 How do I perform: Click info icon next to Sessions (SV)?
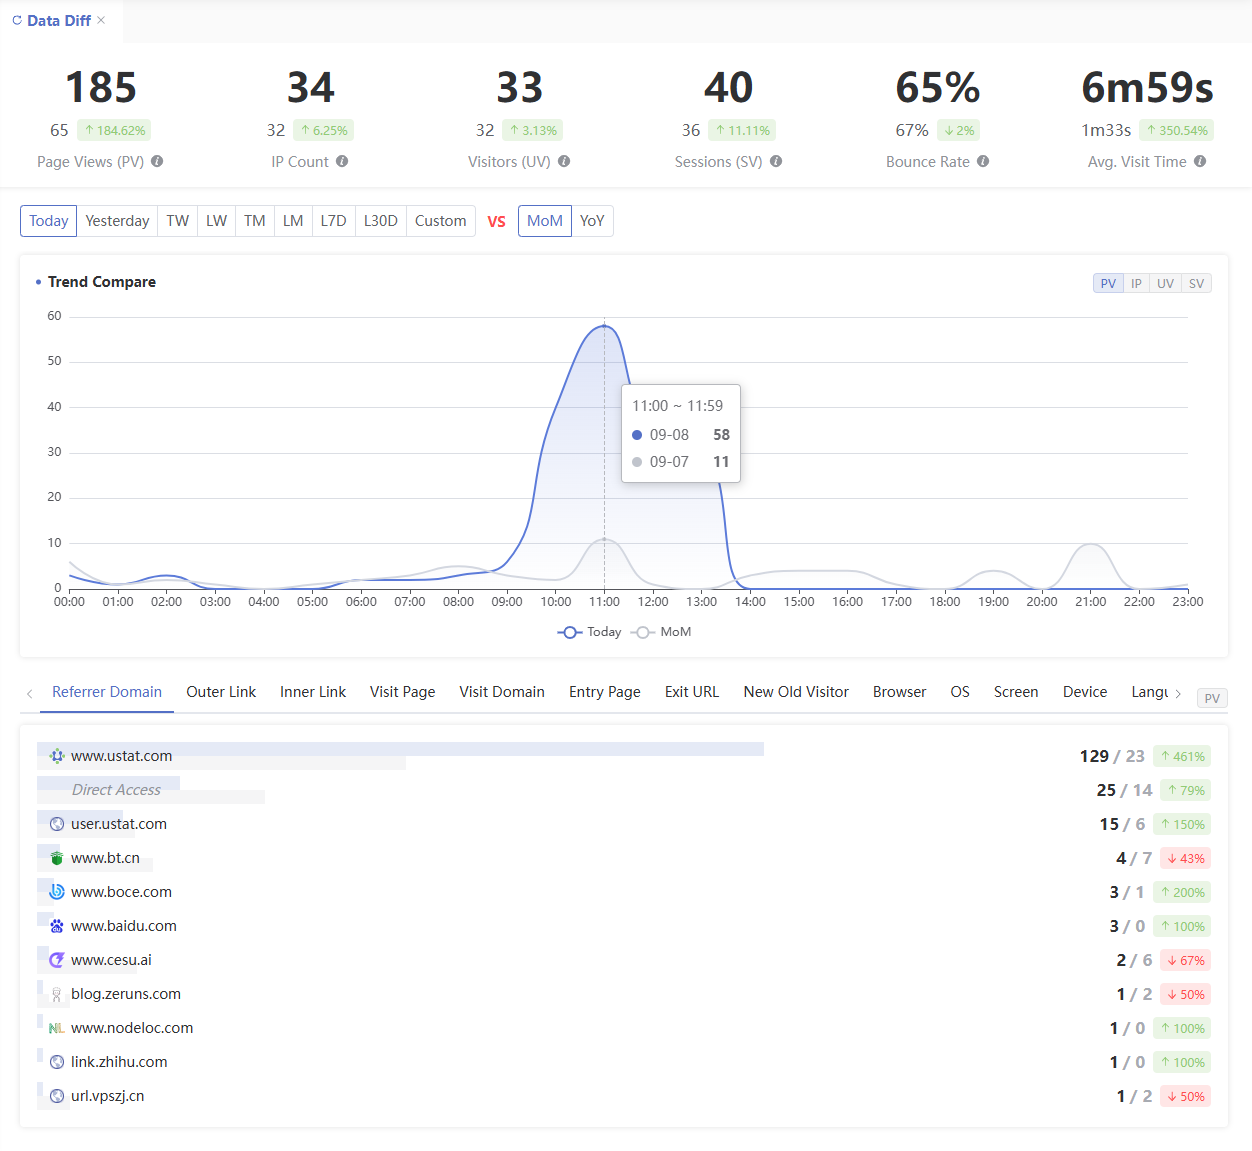776,161
